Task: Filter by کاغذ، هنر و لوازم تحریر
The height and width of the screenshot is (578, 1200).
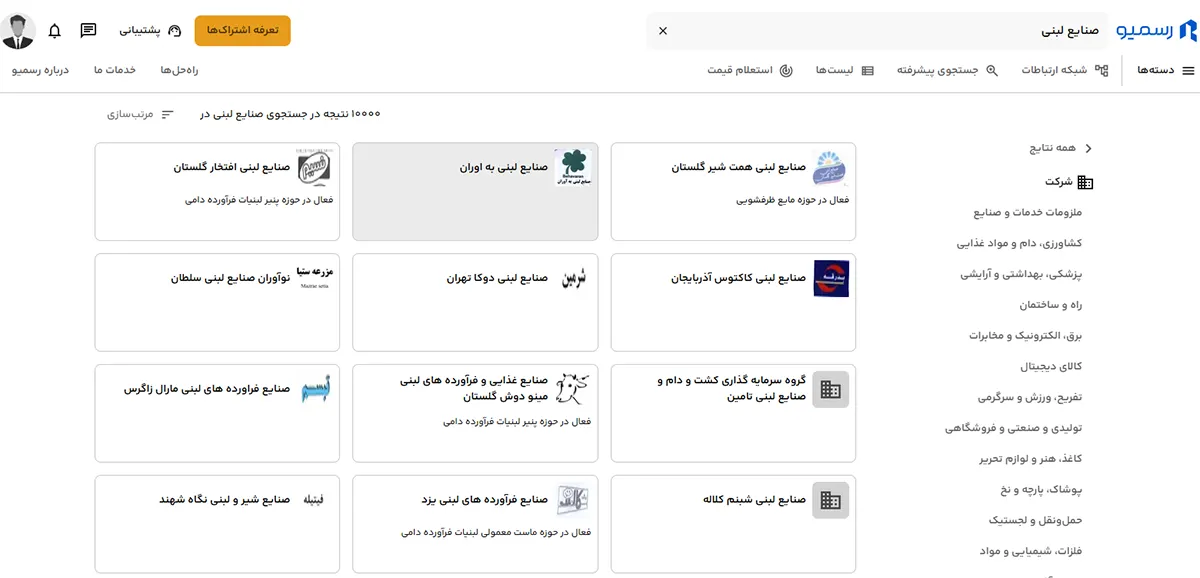Action: click(x=1029, y=459)
